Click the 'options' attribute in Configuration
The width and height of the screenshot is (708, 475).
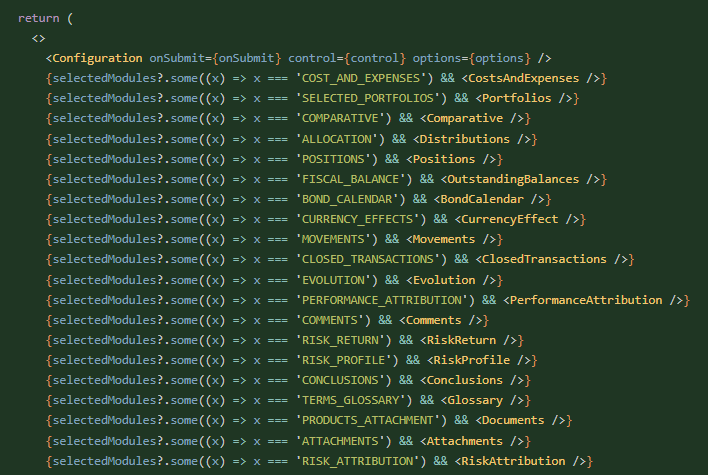pyautogui.click(x=437, y=58)
